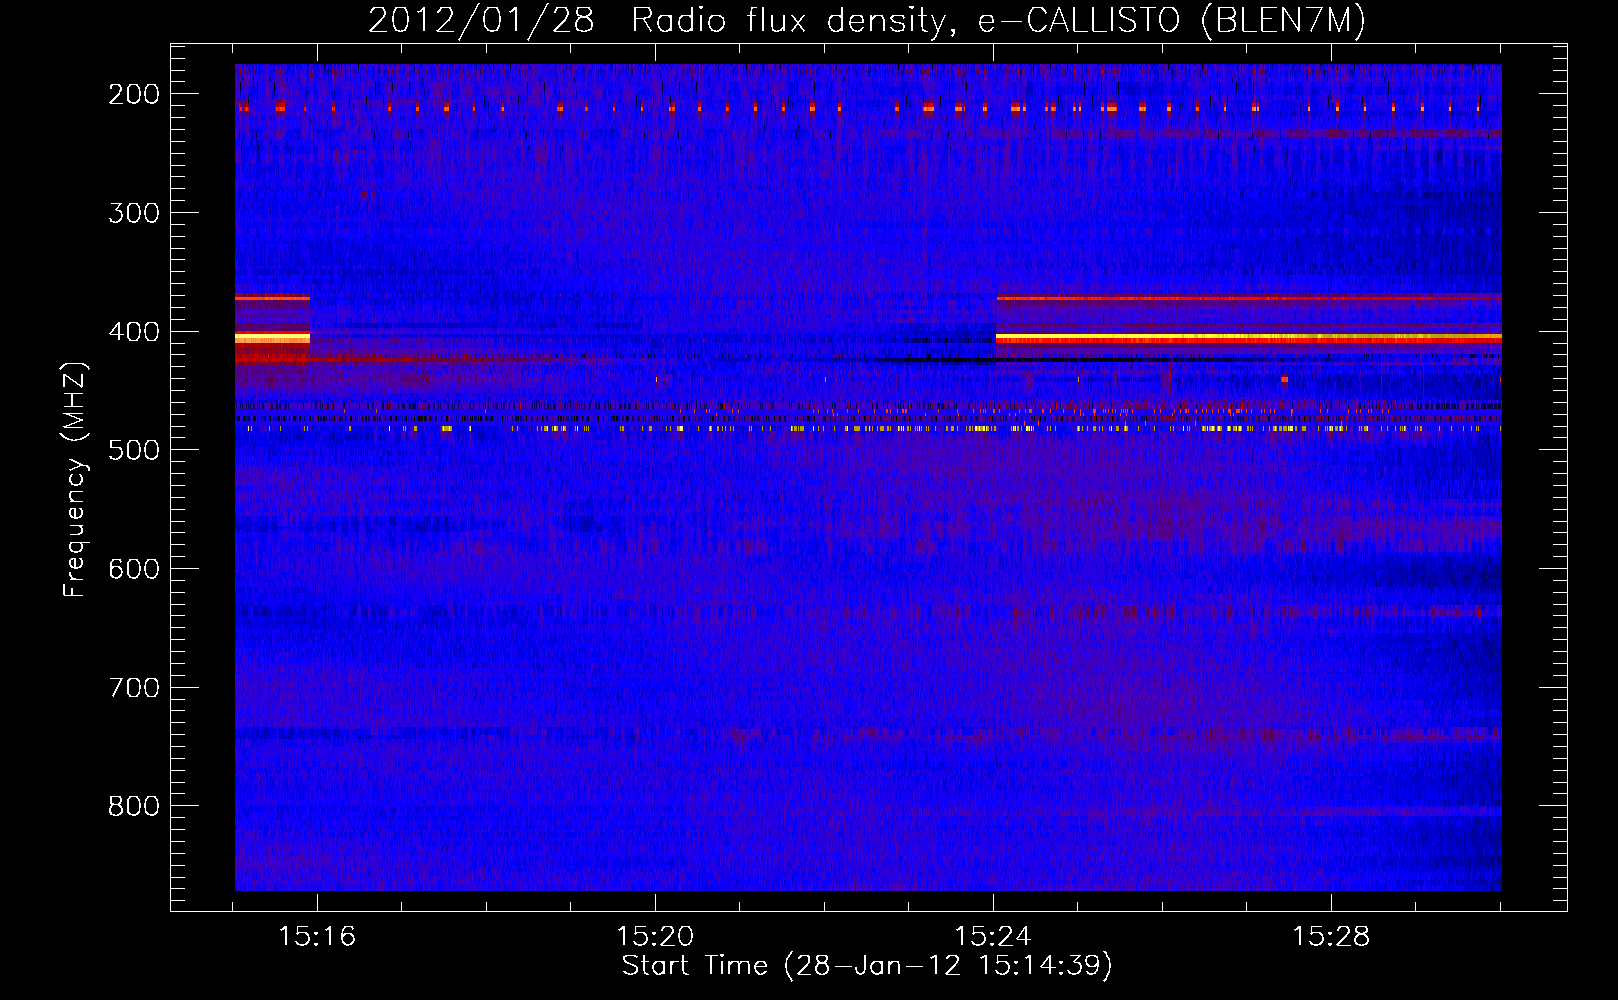Click the bright band near 400 MHz before 15:16
This screenshot has height=1000, width=1618.
pyautogui.click(x=272, y=339)
